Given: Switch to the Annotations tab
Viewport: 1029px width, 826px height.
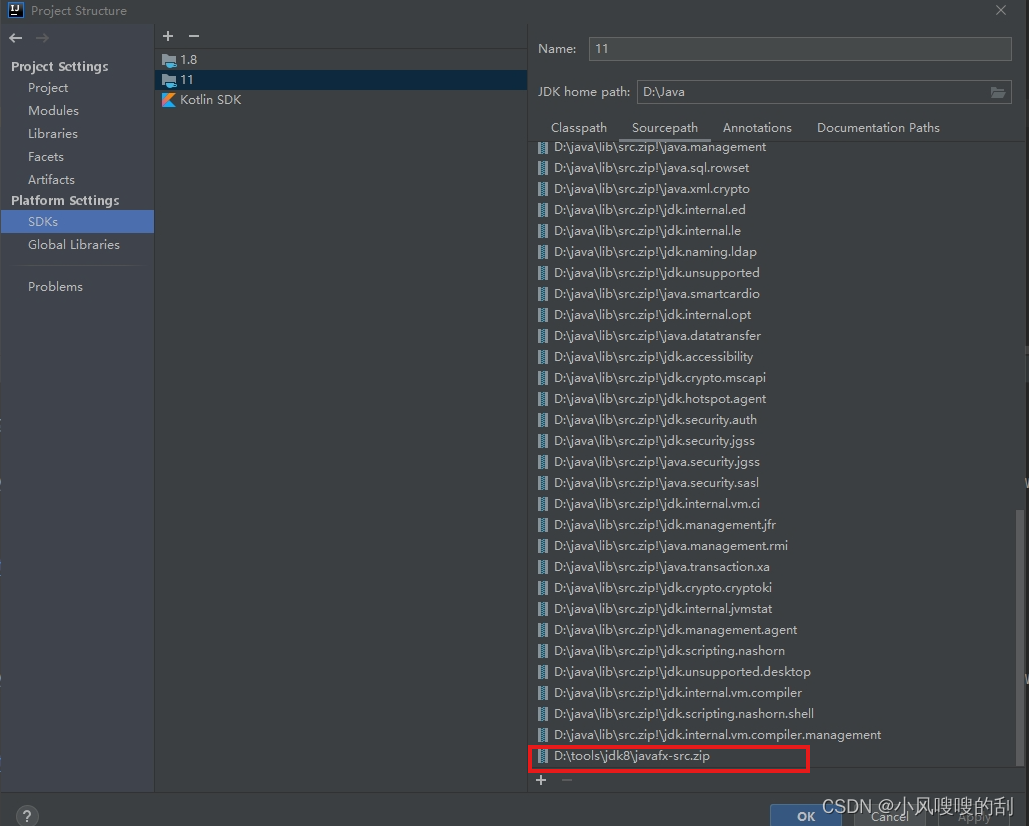Looking at the screenshot, I should tap(757, 128).
